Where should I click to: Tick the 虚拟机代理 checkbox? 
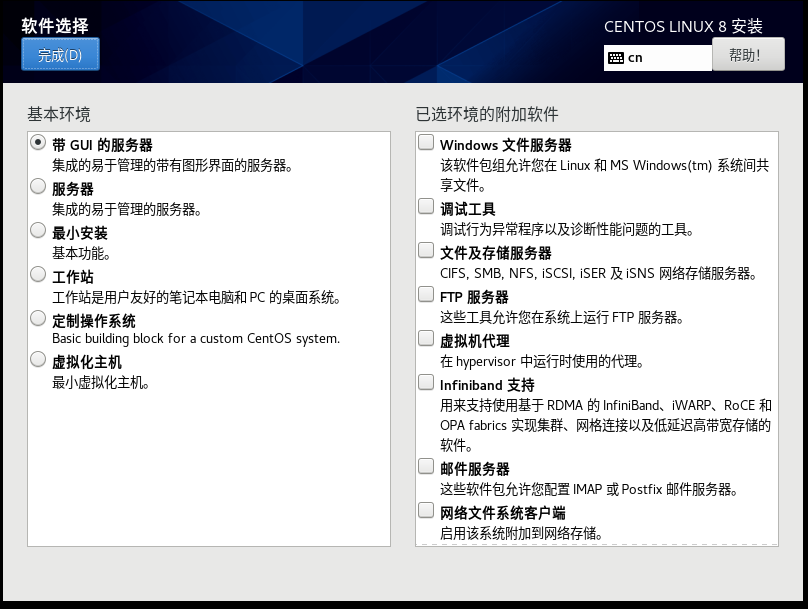[x=426, y=338]
